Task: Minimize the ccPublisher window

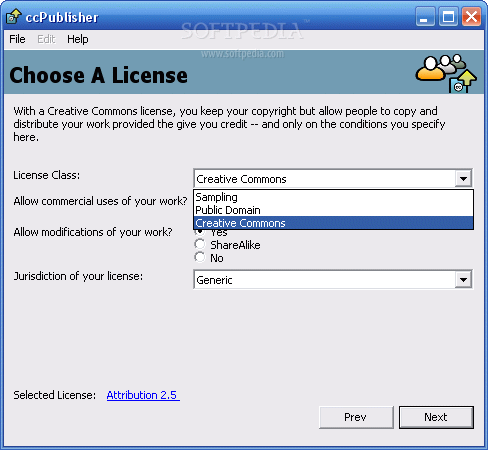Action: (x=425, y=16)
